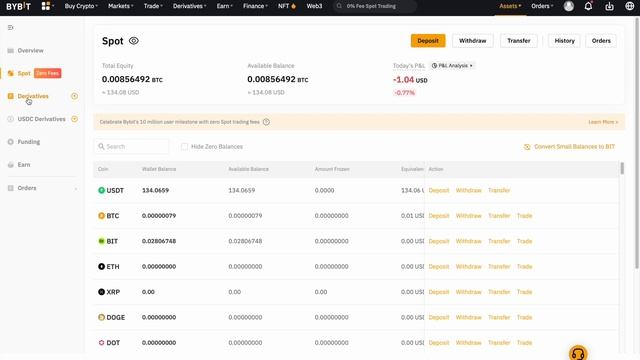Click the user profile avatar icon

click(569, 6)
